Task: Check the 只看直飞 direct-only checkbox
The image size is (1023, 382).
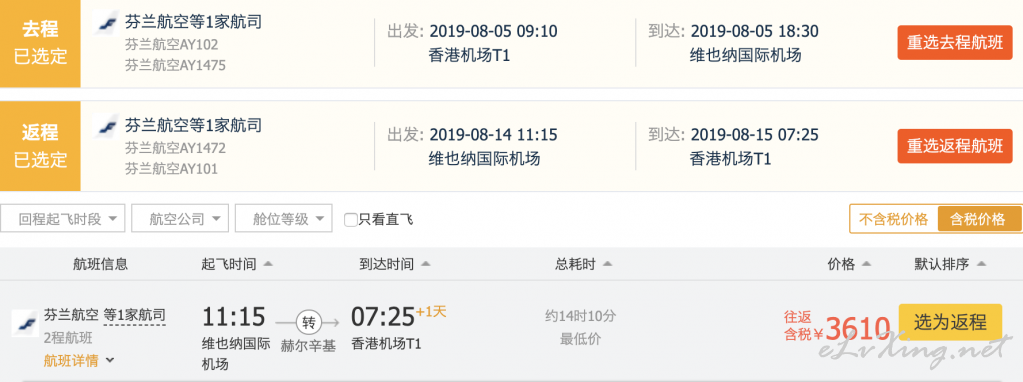Action: point(350,220)
